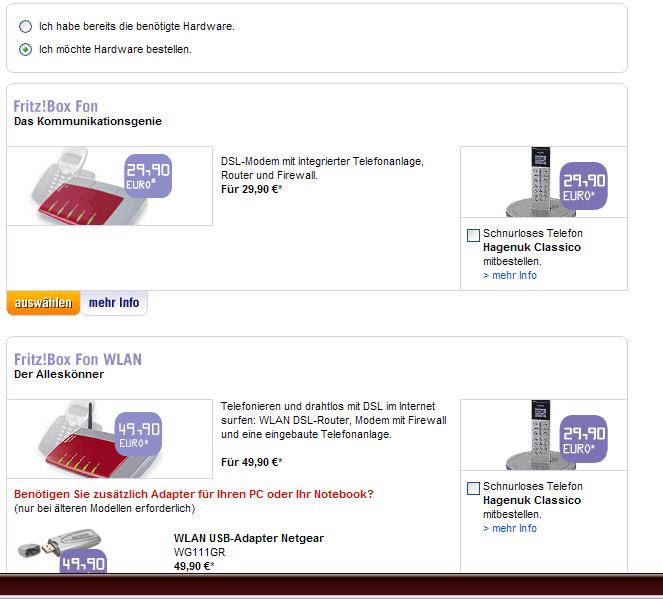Select "Ich habe bereits die benötigte Hardware" radio
Image resolution: width=663 pixels, height=599 pixels.
point(25,26)
